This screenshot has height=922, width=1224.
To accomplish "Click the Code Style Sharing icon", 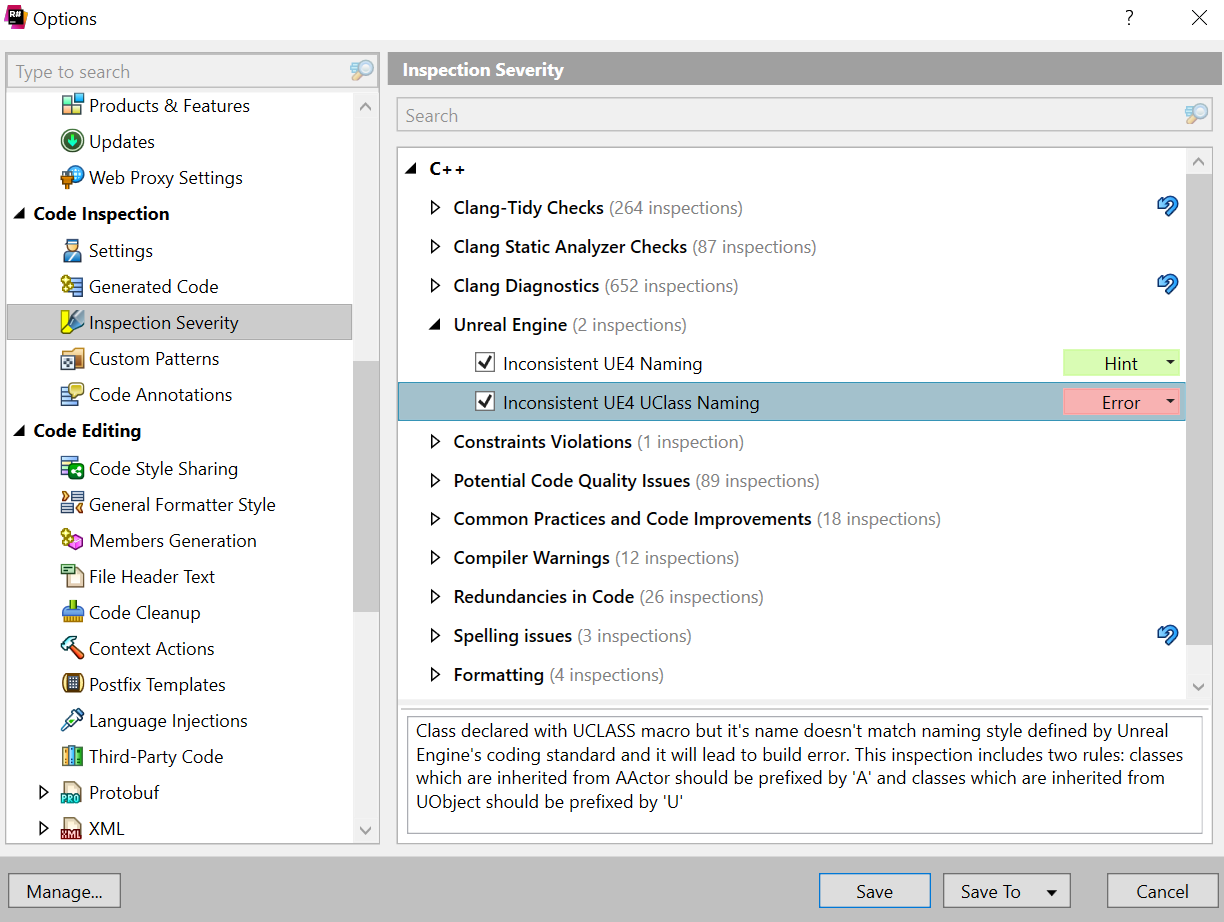I will tap(72, 468).
